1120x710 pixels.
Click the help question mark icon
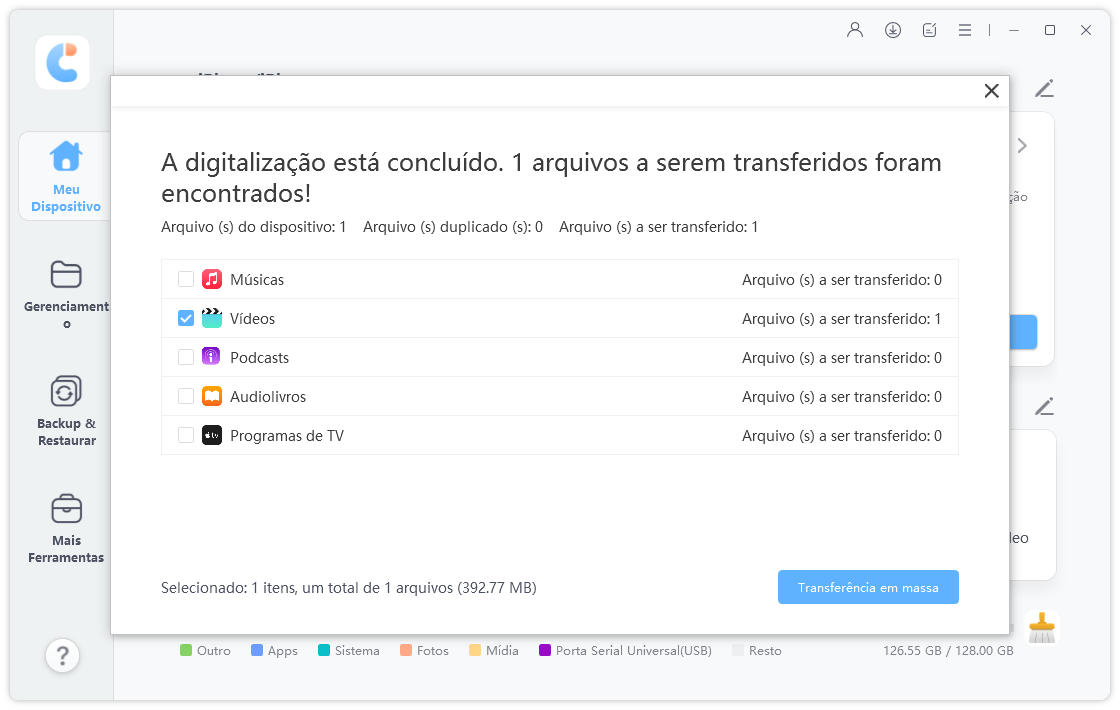tap(62, 656)
